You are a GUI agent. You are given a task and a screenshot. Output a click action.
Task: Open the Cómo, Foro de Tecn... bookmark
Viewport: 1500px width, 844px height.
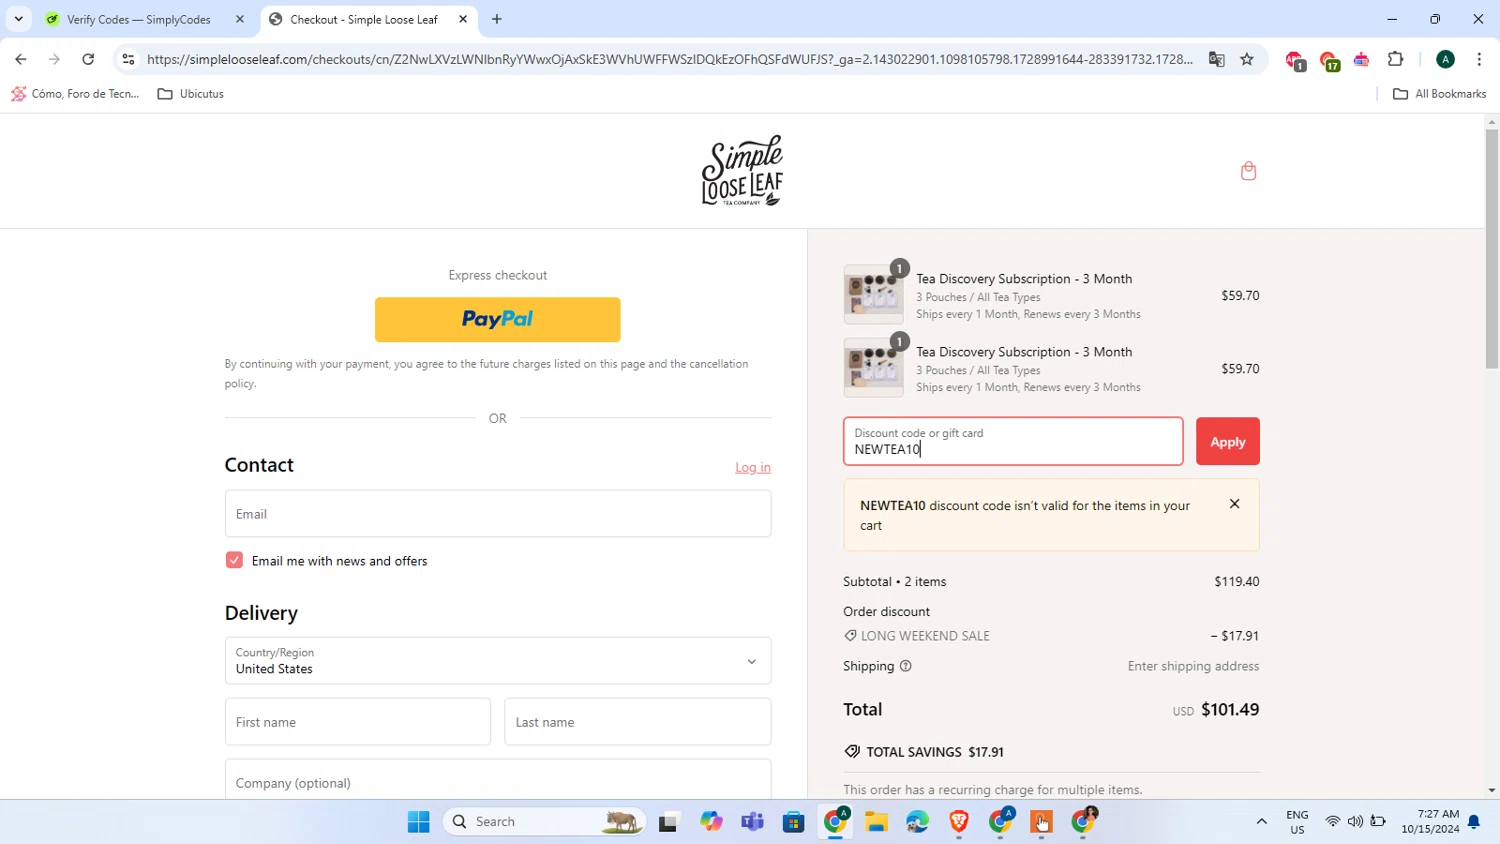click(x=75, y=94)
